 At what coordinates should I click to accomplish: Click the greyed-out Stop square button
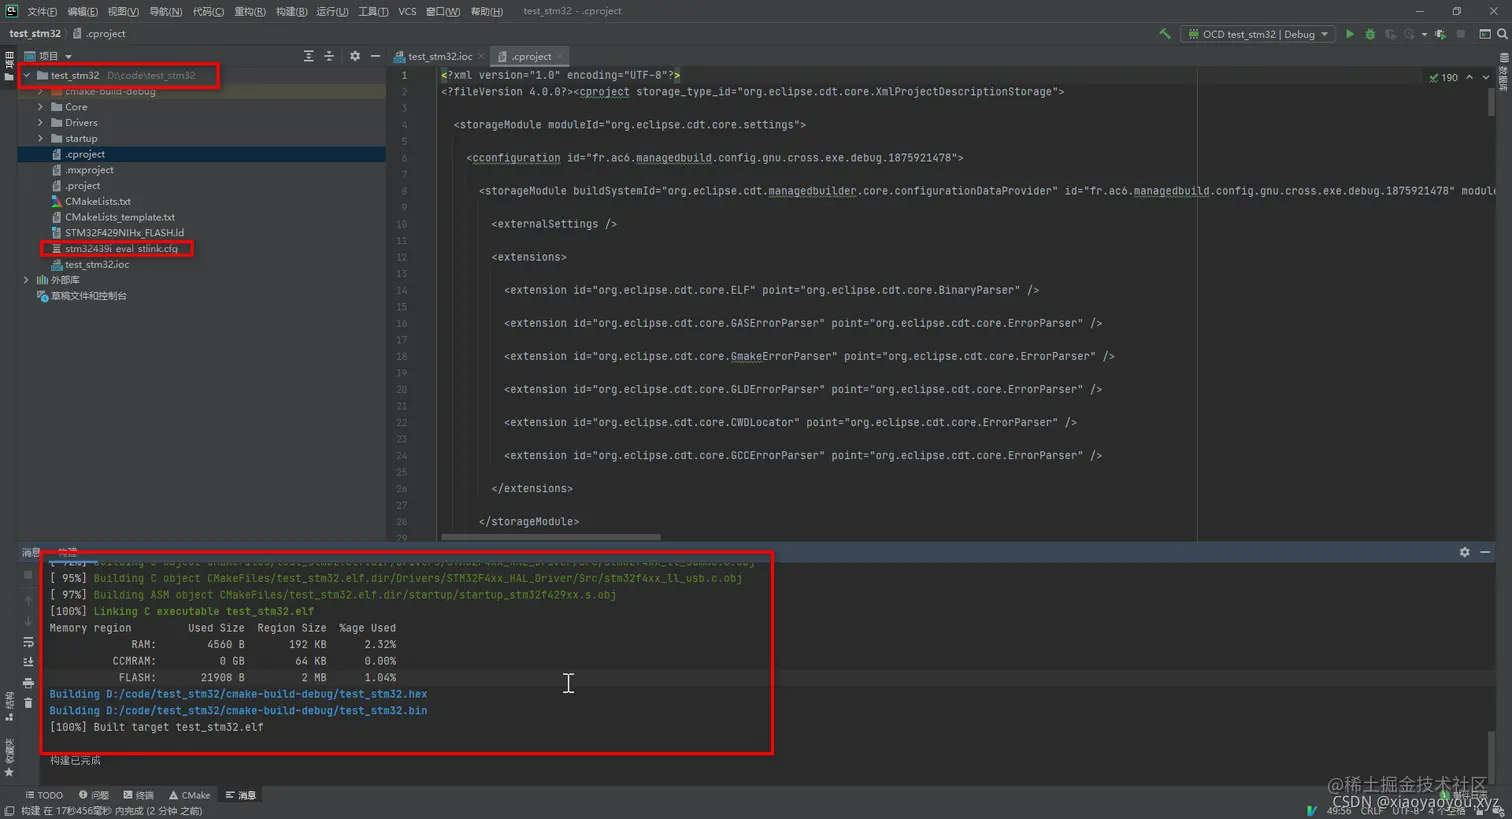1461,34
